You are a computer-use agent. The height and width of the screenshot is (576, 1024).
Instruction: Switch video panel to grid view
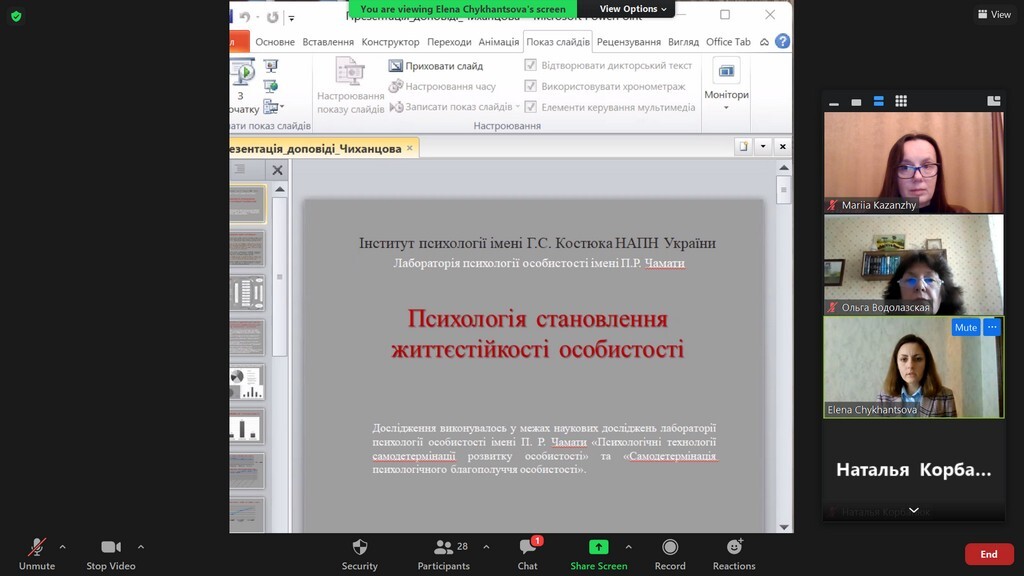pyautogui.click(x=901, y=101)
